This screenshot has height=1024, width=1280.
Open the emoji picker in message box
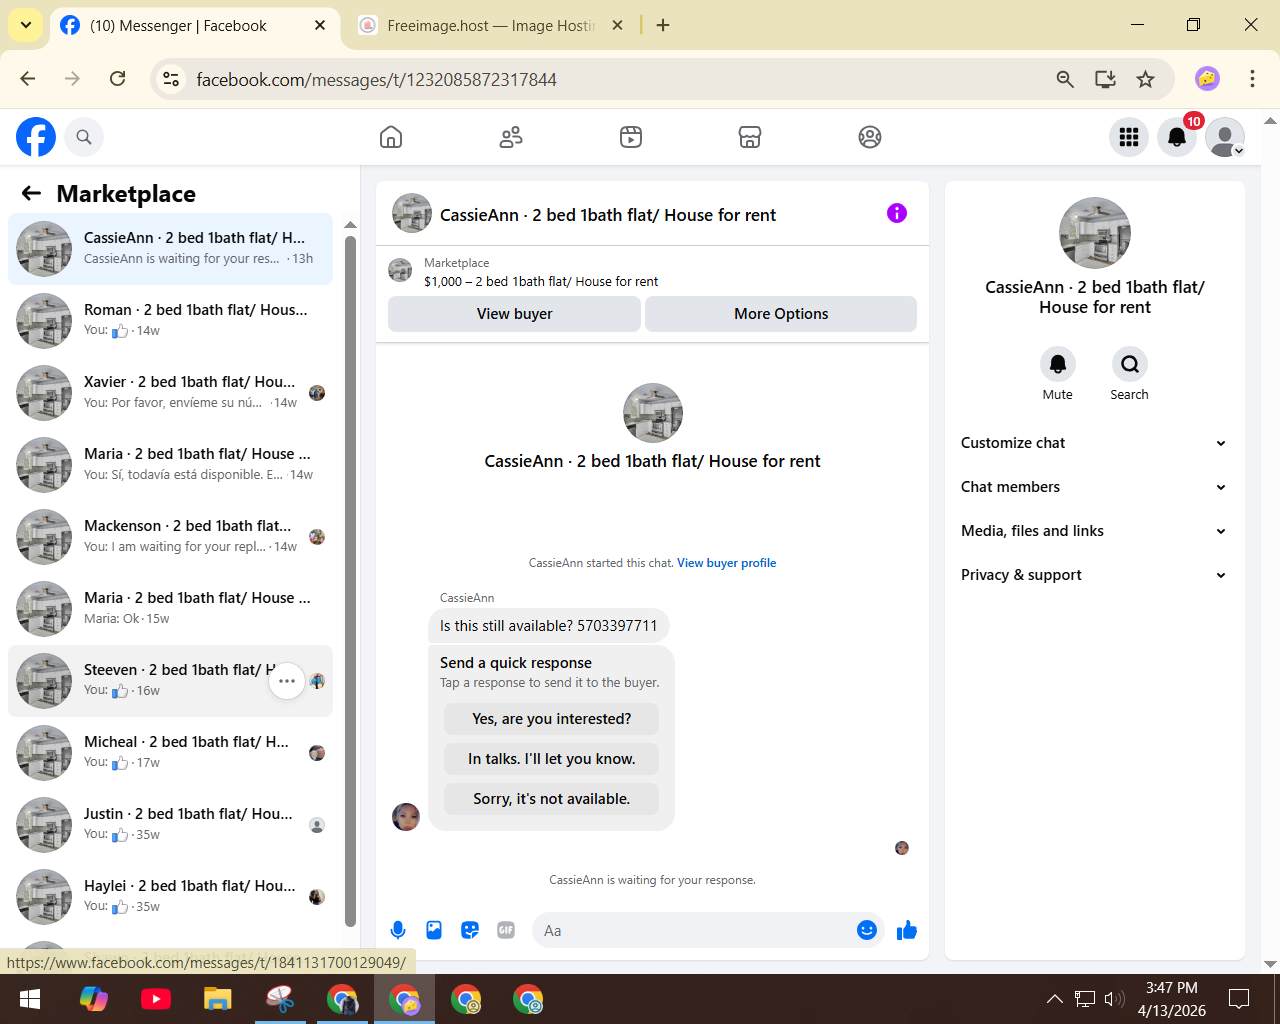point(867,930)
